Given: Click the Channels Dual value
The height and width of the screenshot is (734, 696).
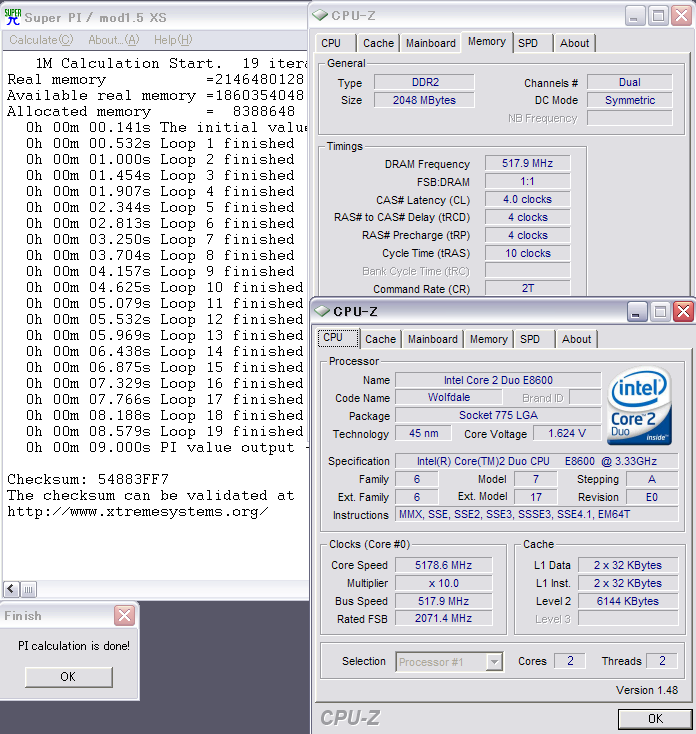Looking at the screenshot, I should coord(630,82).
